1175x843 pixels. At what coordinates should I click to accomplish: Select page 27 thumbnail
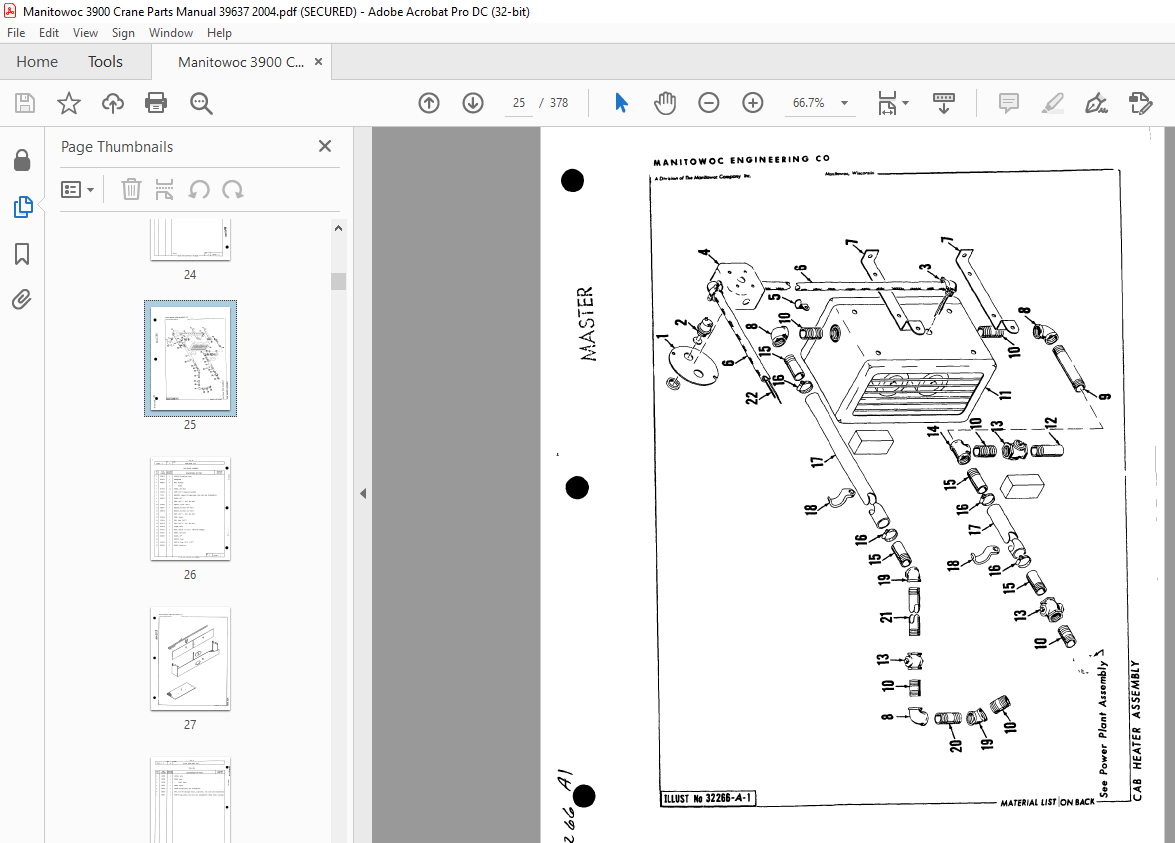click(x=190, y=659)
